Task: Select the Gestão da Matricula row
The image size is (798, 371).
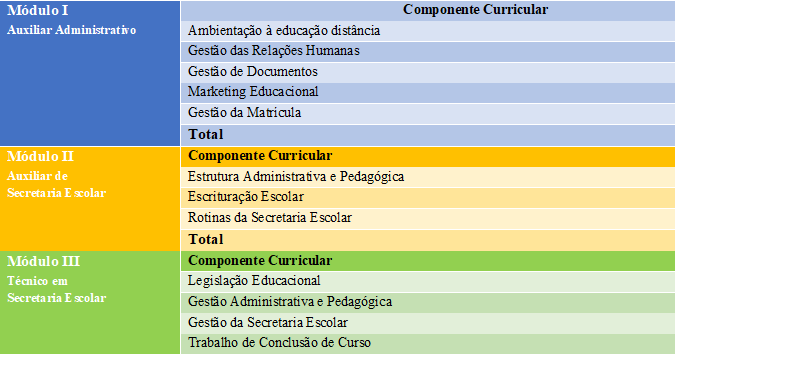Action: (x=428, y=113)
